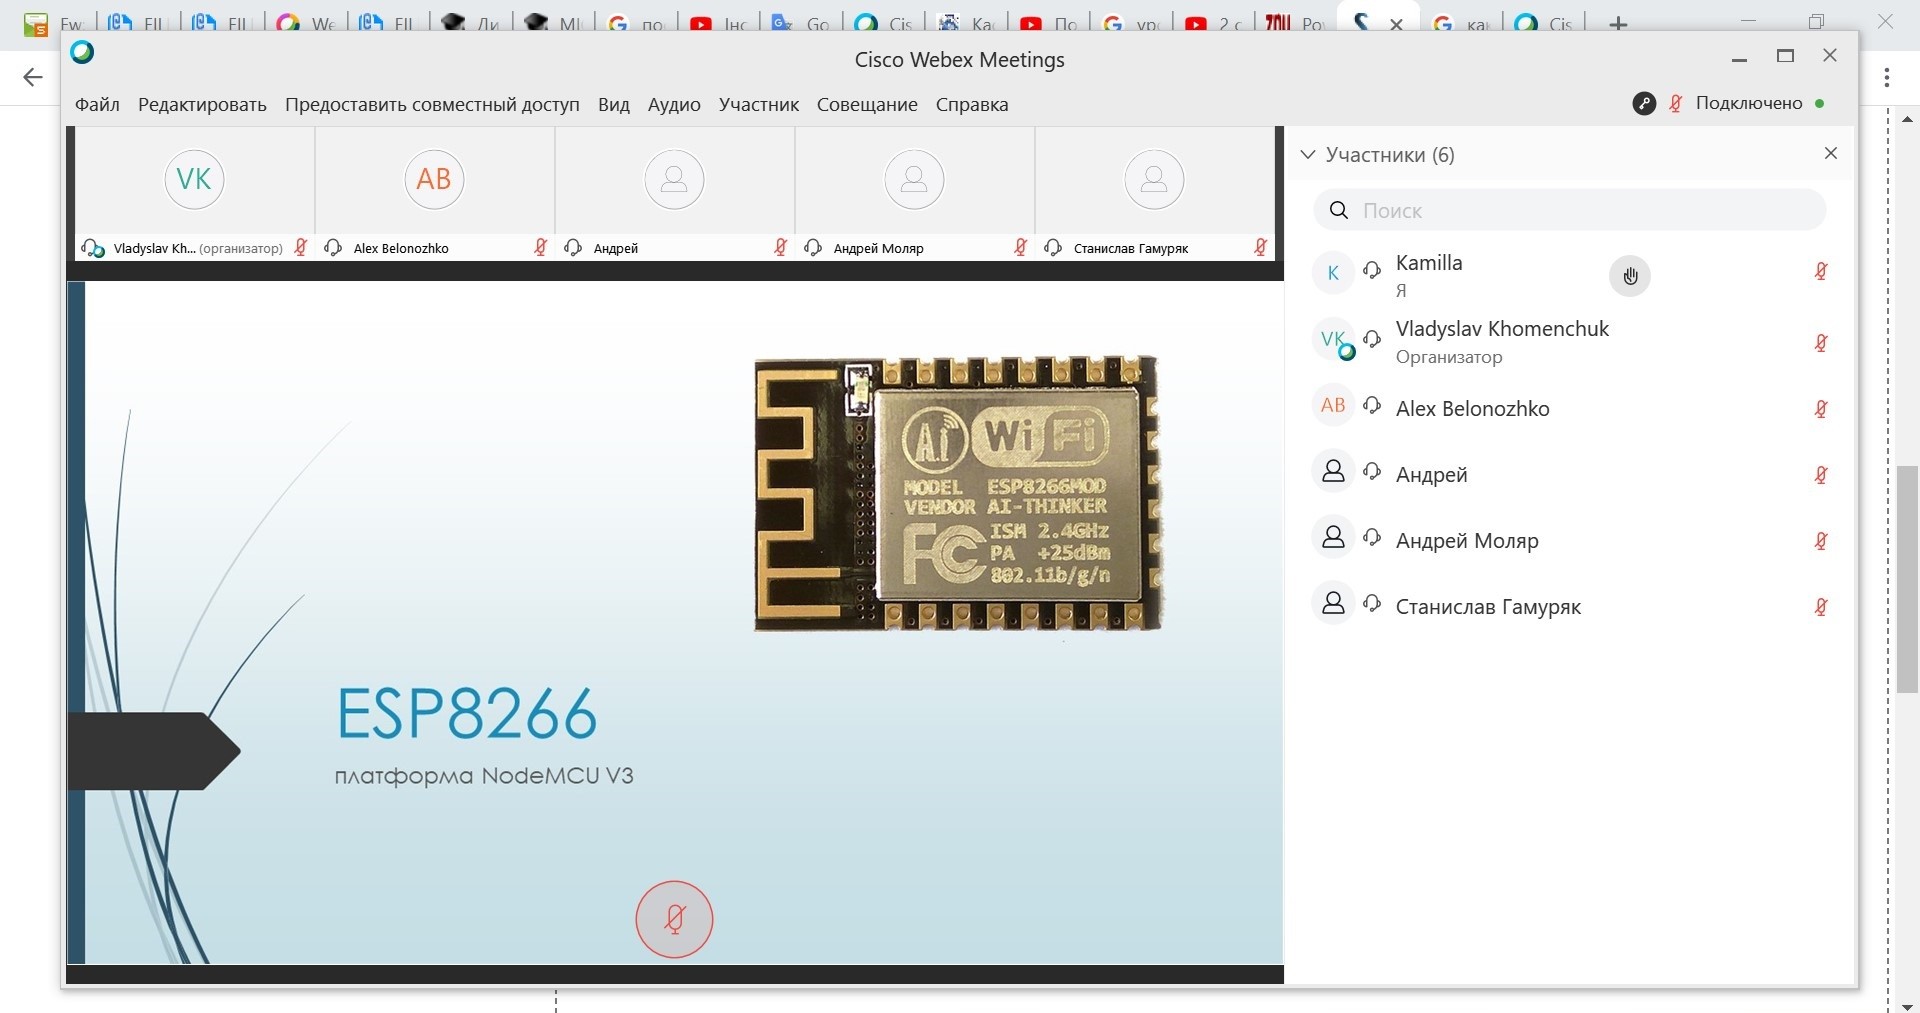
Task: Close the participants panel
Action: tap(1831, 153)
